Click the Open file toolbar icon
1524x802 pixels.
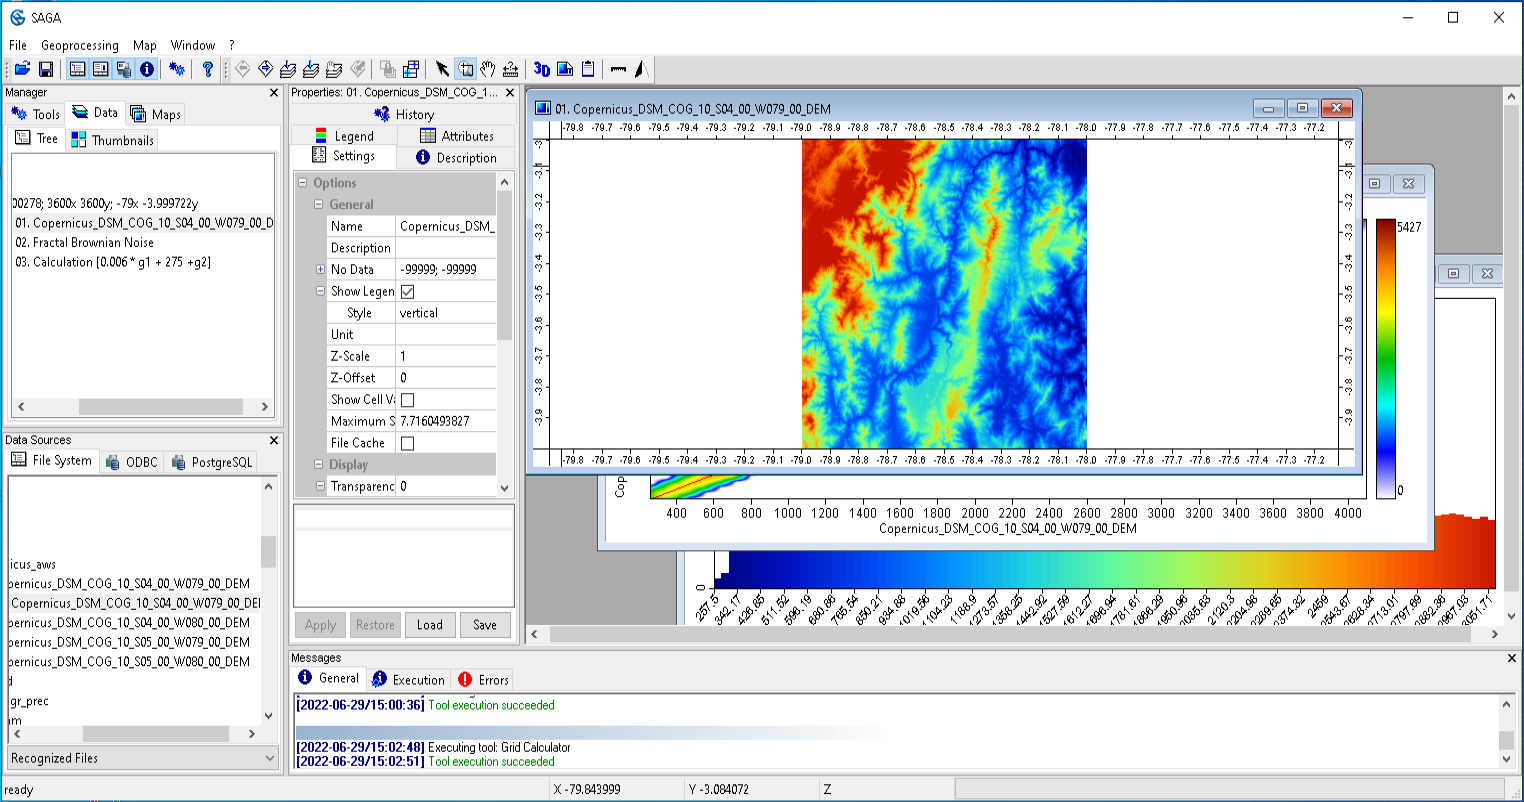click(x=22, y=69)
